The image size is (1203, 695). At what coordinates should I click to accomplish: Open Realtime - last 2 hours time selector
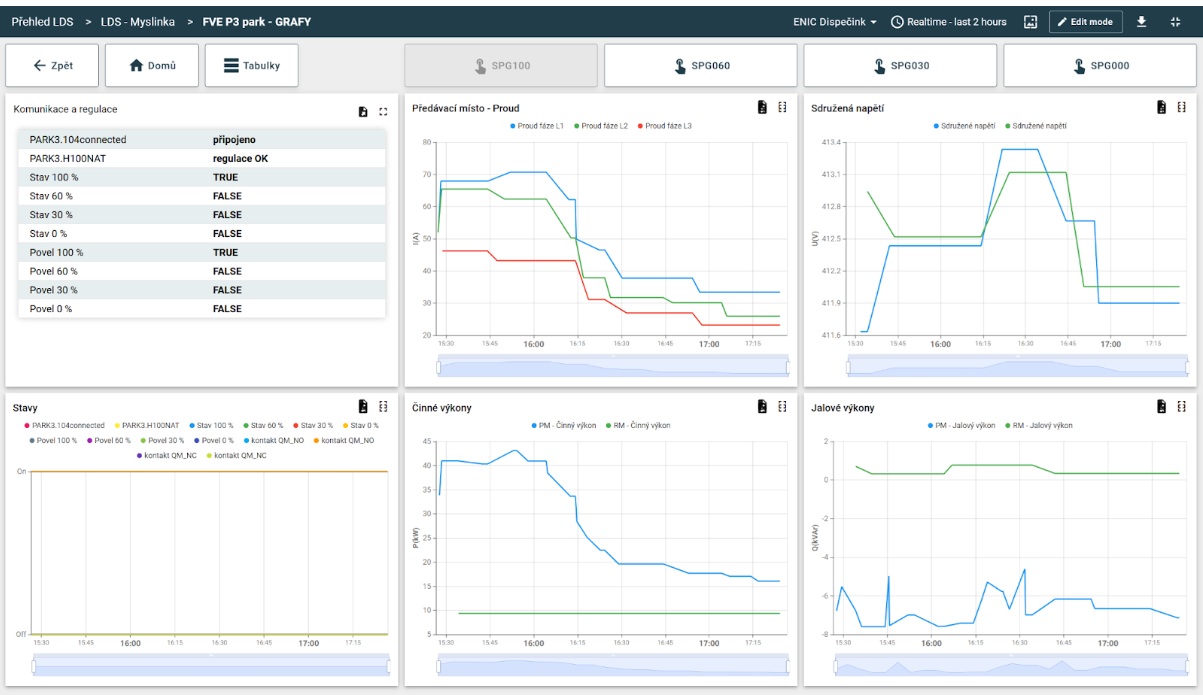tap(948, 22)
